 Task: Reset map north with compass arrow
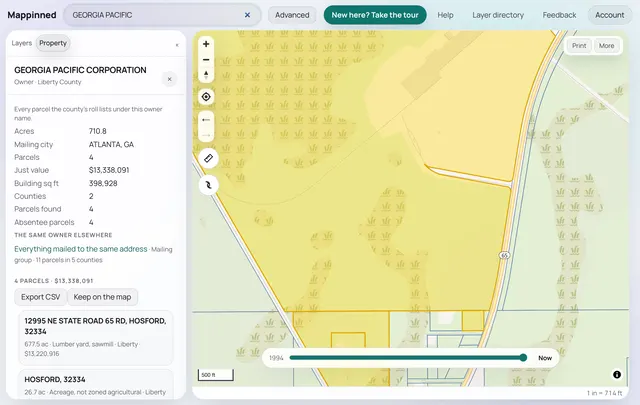pyautogui.click(x=206, y=75)
